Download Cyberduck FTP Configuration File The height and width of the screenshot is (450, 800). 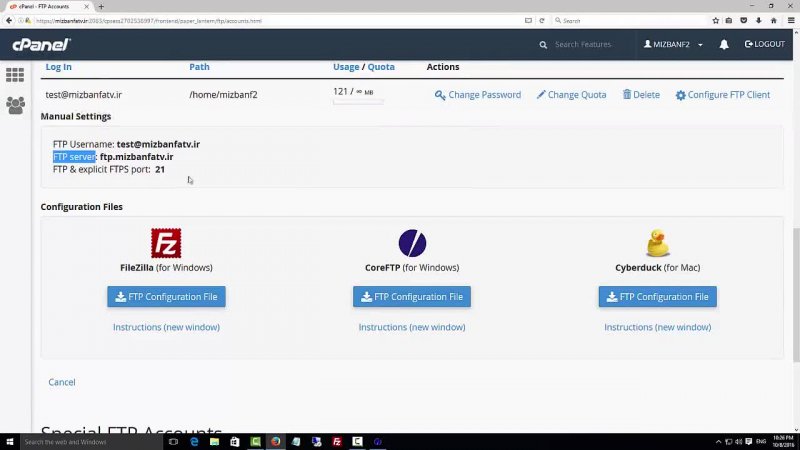657,297
